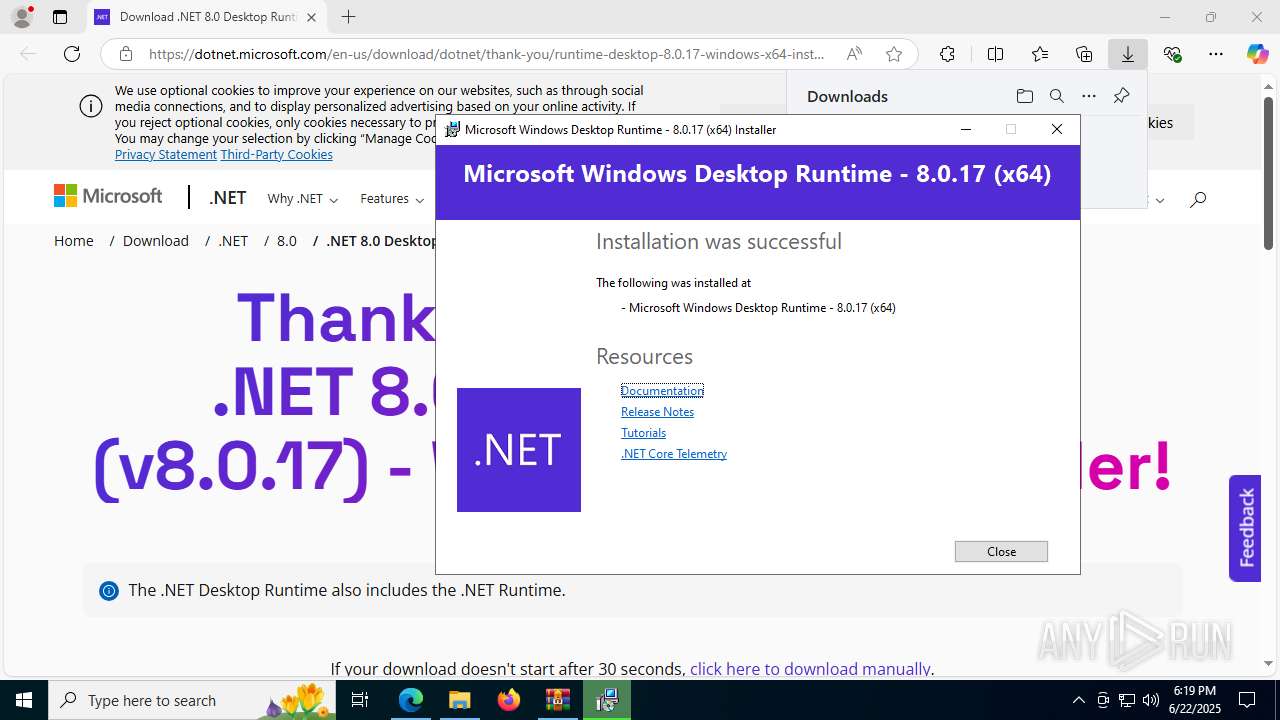Open the Tutorials resource link
The width and height of the screenshot is (1280, 720).
point(643,433)
